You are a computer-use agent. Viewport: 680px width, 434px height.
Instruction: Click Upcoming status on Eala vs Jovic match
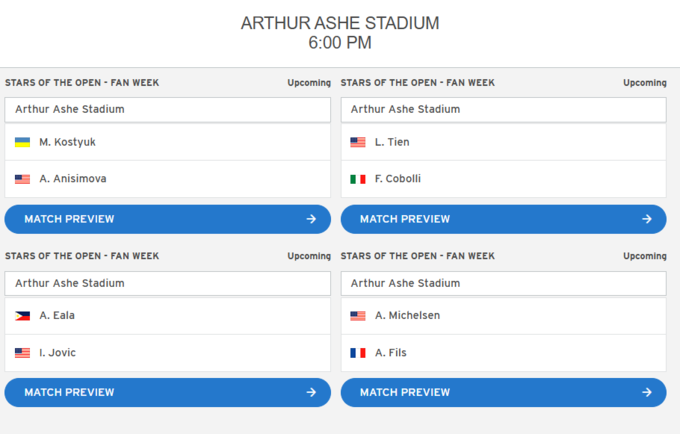click(x=309, y=256)
